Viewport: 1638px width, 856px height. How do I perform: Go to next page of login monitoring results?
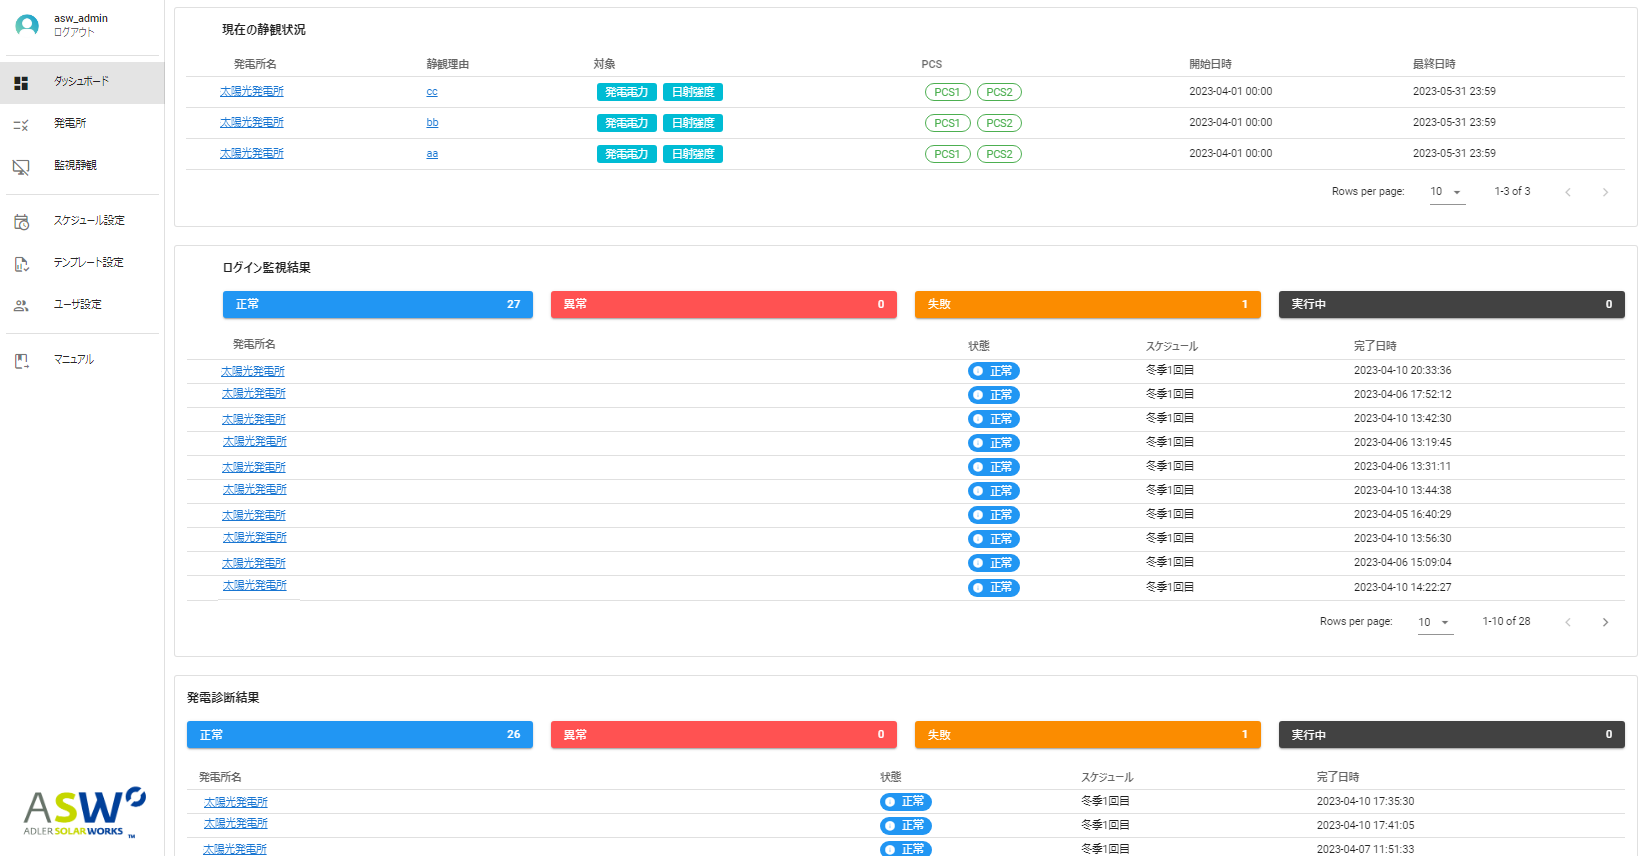click(1605, 622)
